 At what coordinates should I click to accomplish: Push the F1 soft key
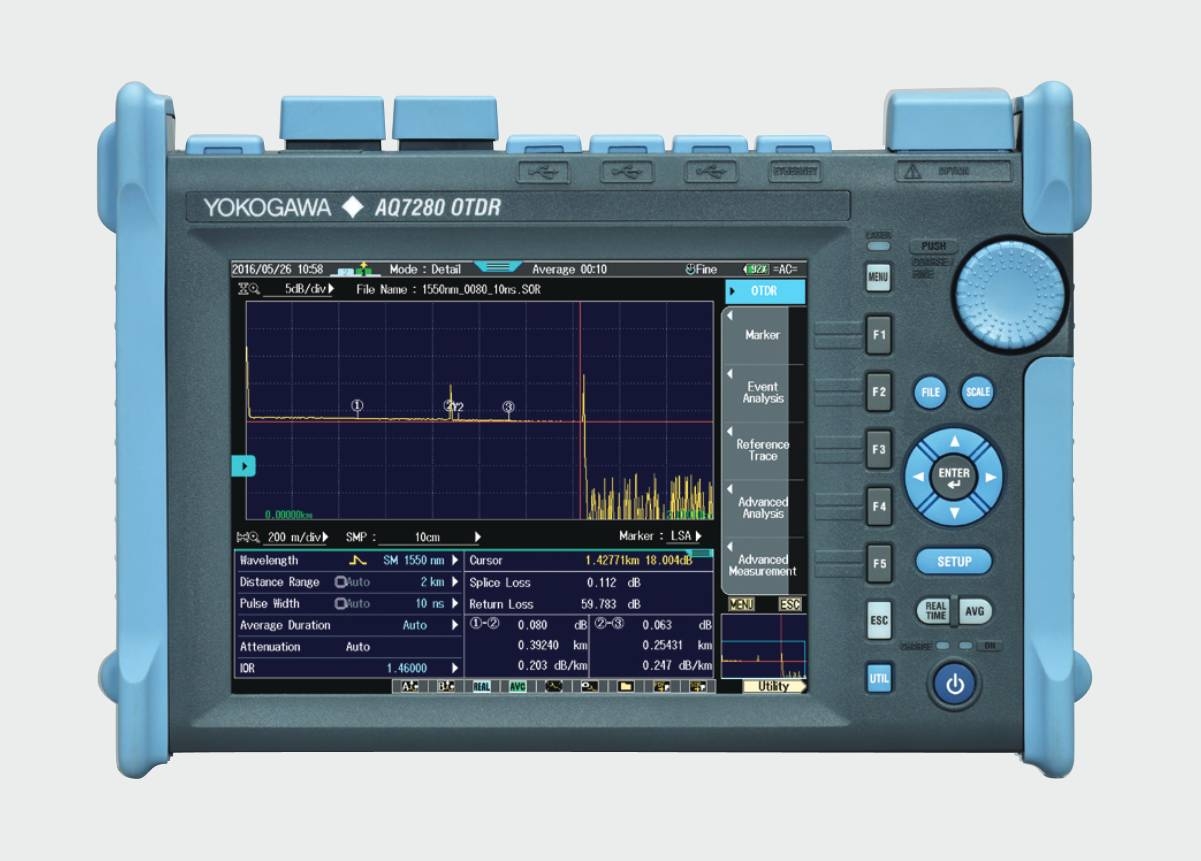[x=878, y=335]
